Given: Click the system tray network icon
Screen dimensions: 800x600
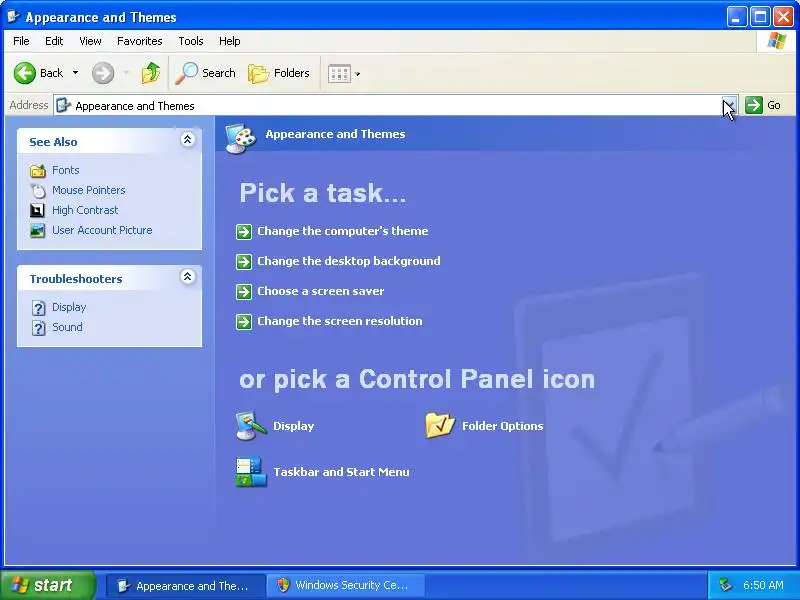Looking at the screenshot, I should click(726, 585).
